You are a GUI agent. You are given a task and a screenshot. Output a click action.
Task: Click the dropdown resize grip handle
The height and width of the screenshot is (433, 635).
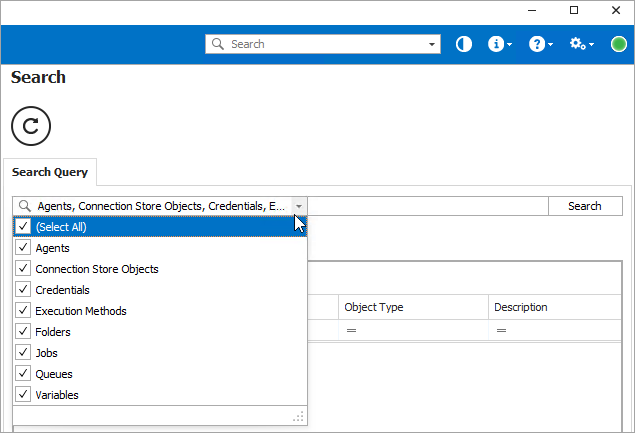(297, 416)
